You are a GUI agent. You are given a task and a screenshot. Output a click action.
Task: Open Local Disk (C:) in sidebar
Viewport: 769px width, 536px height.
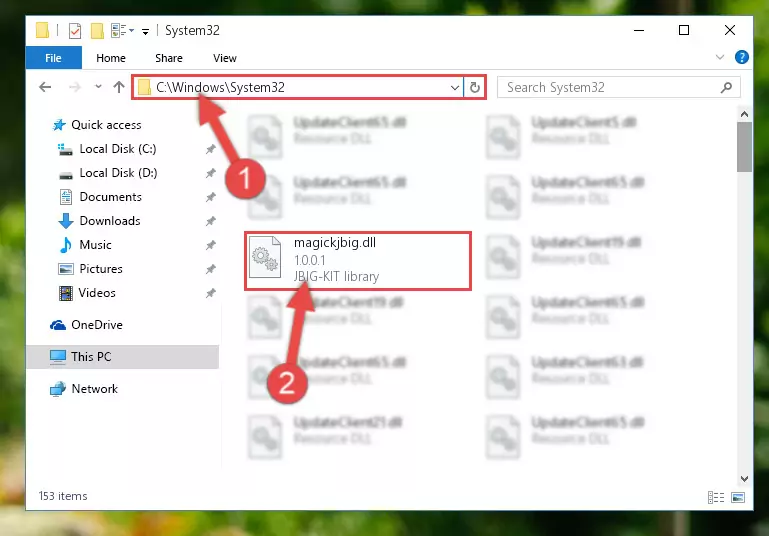point(118,149)
